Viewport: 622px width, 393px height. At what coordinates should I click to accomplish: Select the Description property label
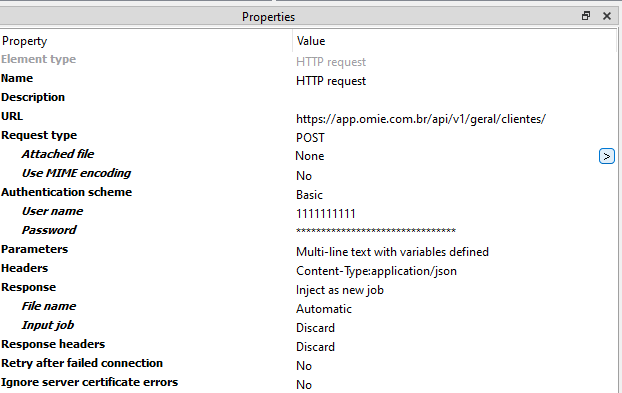point(33,97)
